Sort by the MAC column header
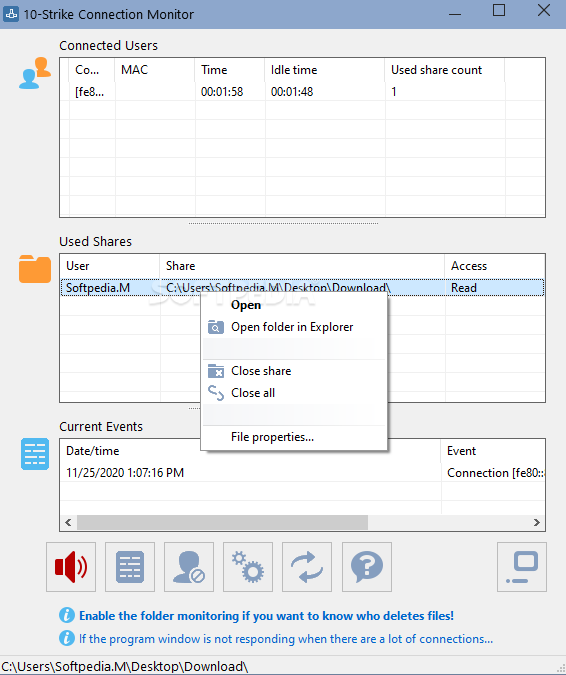Screen dimensions: 566x675 pos(155,70)
